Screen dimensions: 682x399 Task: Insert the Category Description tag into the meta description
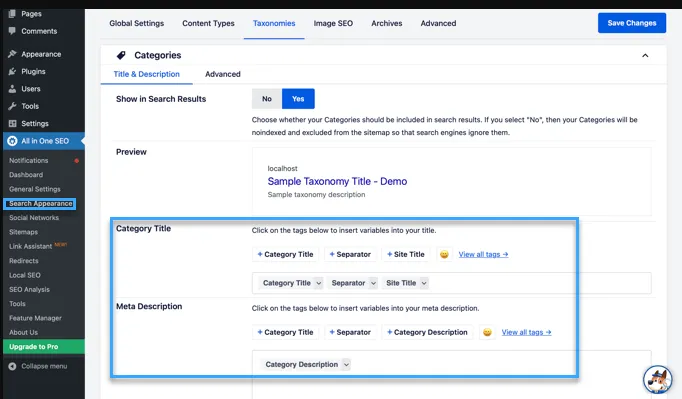[x=427, y=332]
